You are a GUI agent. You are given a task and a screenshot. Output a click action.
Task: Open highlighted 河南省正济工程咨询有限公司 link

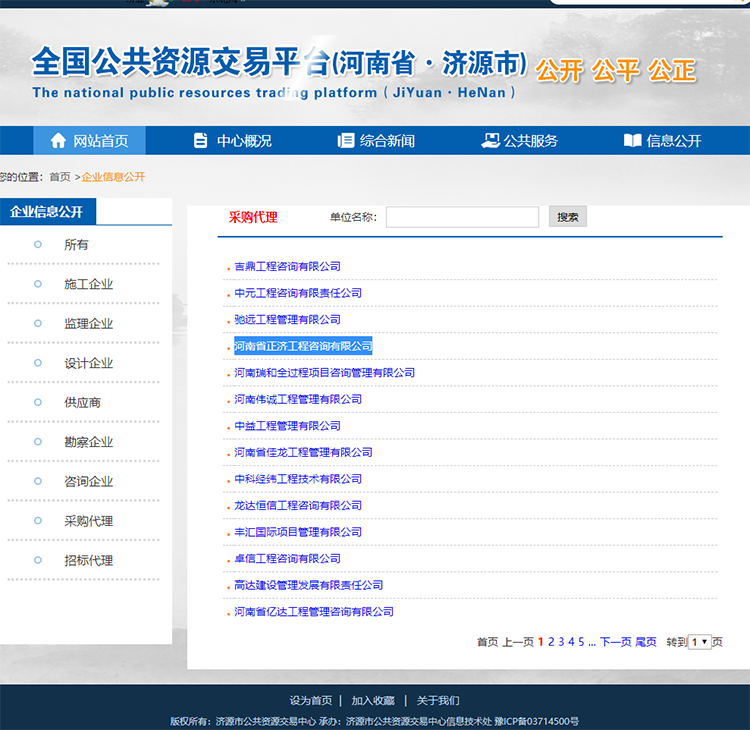tap(303, 346)
